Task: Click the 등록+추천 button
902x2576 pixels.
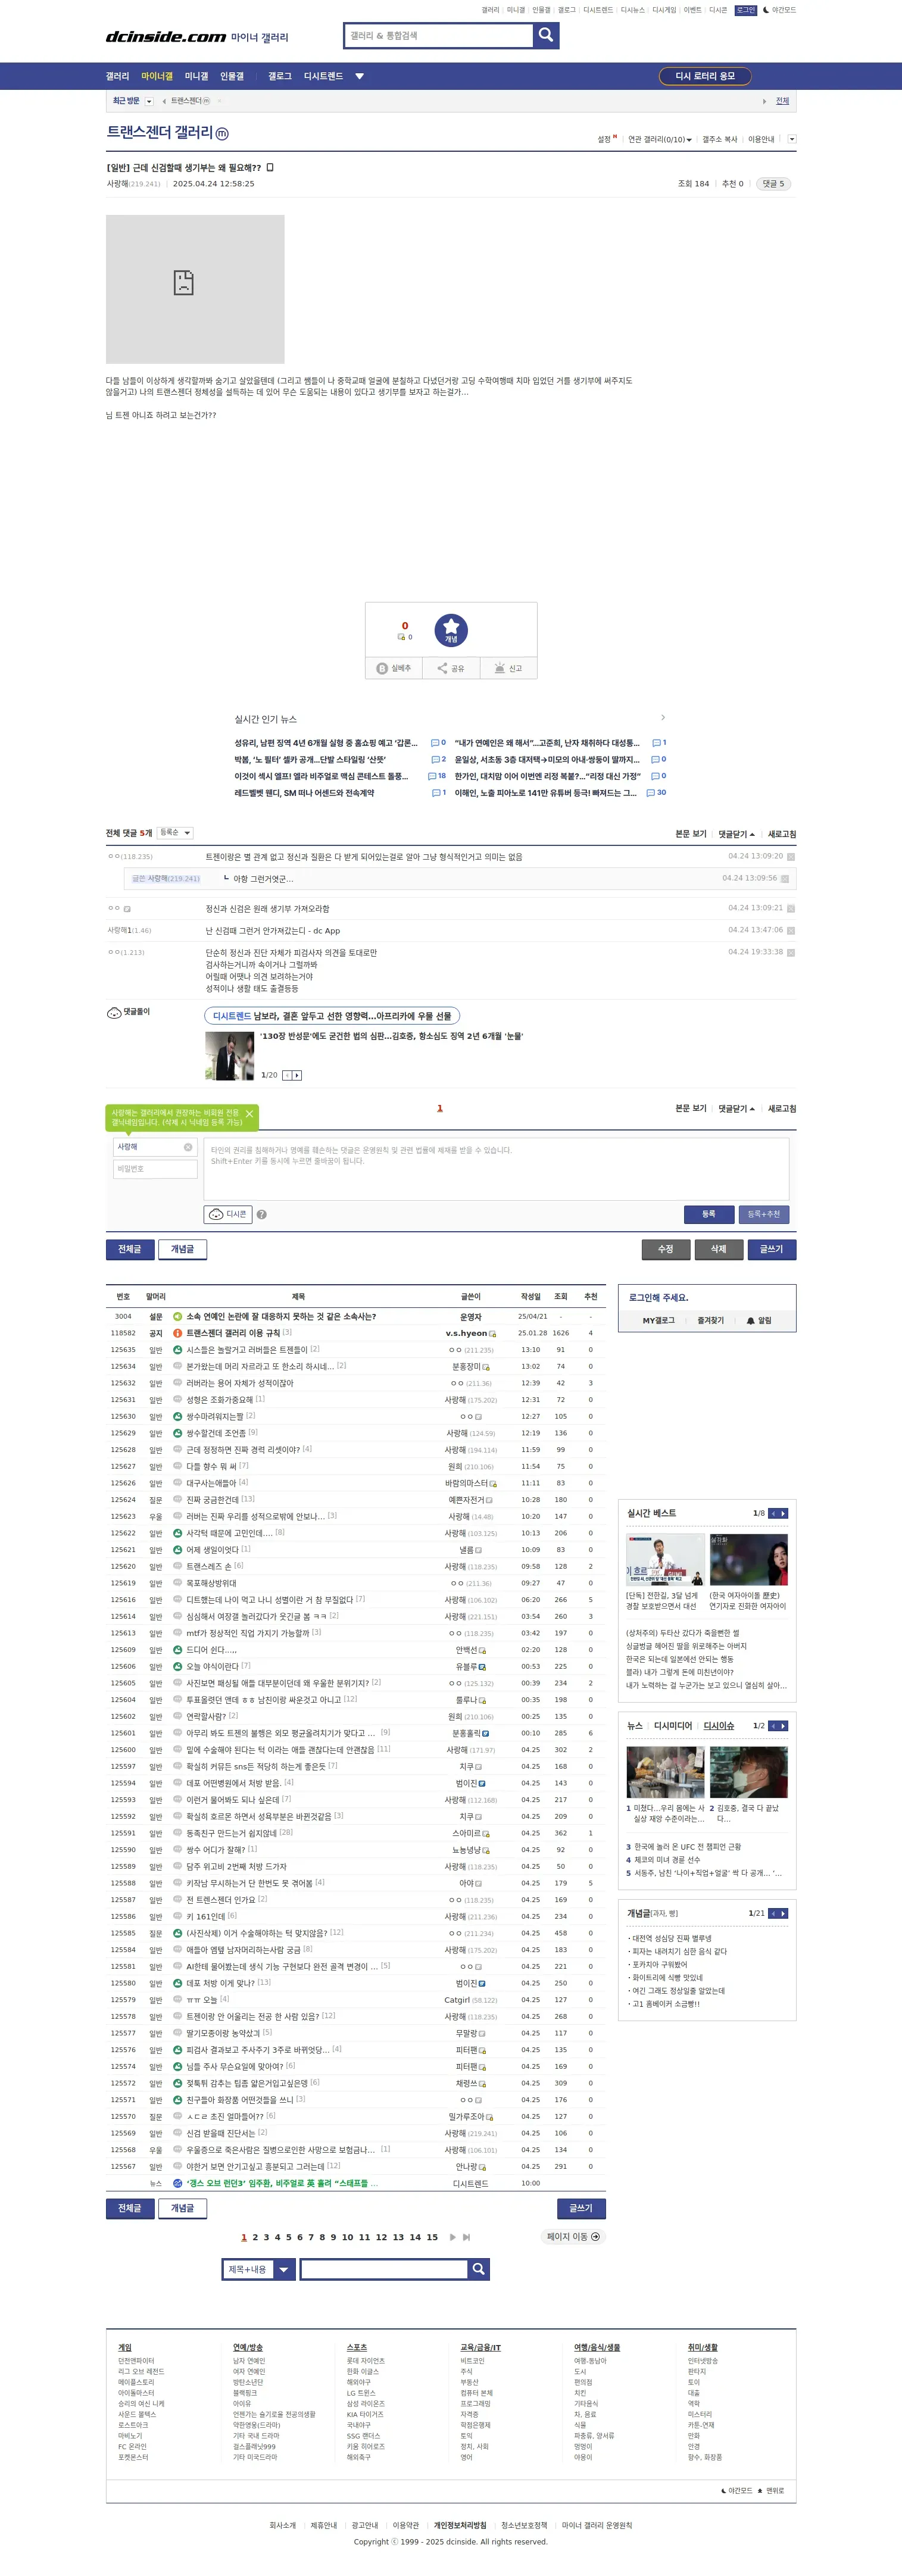Action: click(x=764, y=1214)
